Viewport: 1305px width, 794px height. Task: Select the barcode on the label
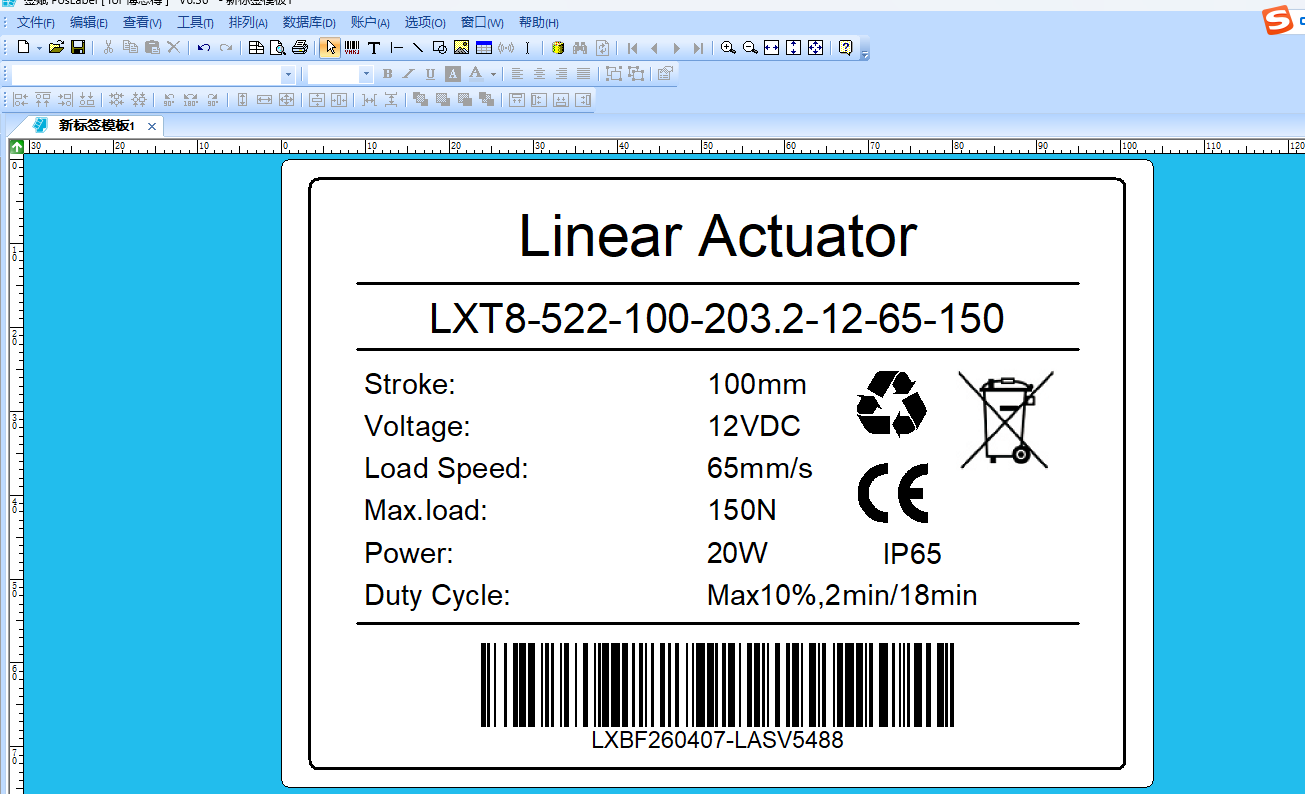point(717,685)
